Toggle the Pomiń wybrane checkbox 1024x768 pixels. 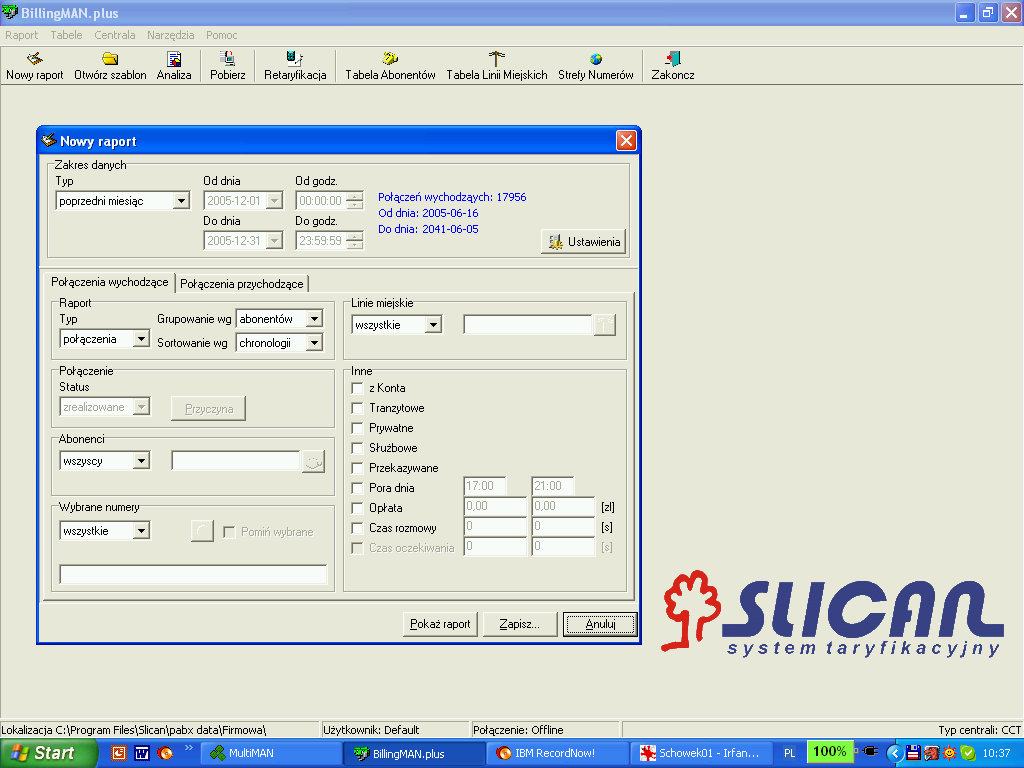click(229, 532)
